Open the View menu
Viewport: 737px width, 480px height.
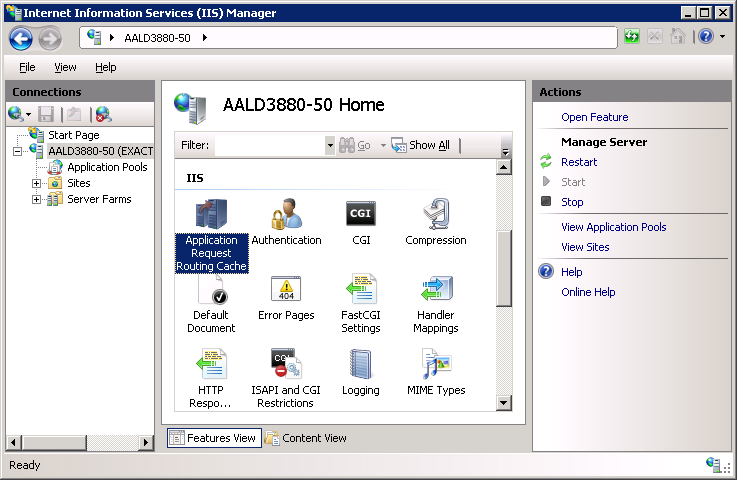click(x=65, y=67)
